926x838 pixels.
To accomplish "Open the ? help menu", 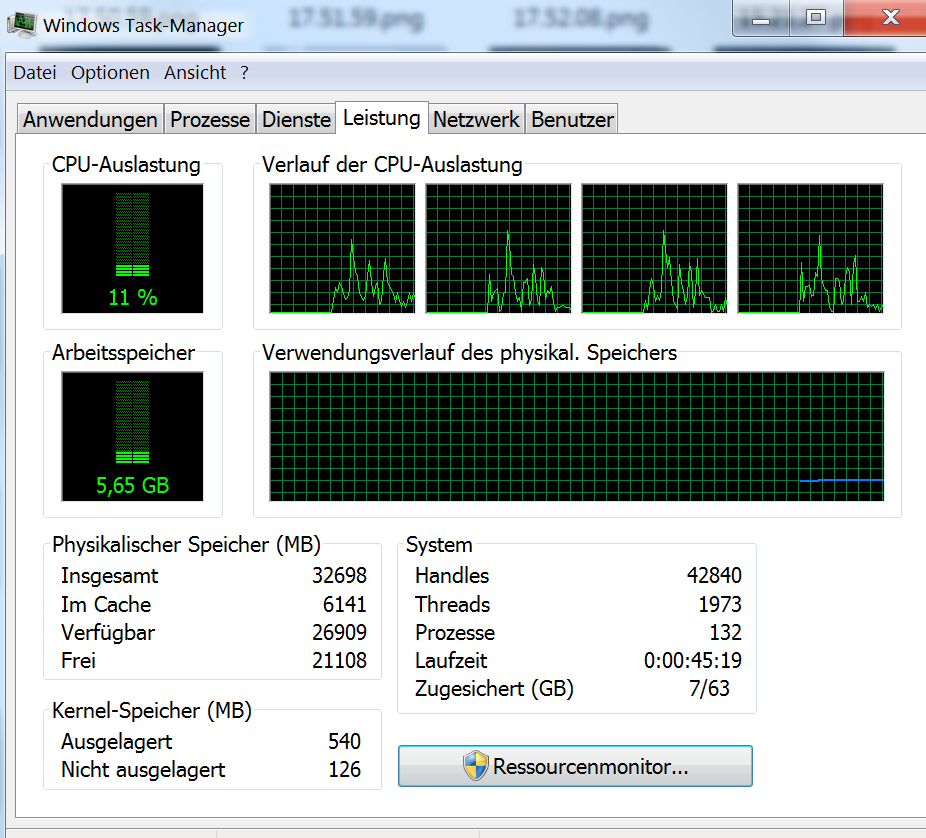I will (244, 73).
